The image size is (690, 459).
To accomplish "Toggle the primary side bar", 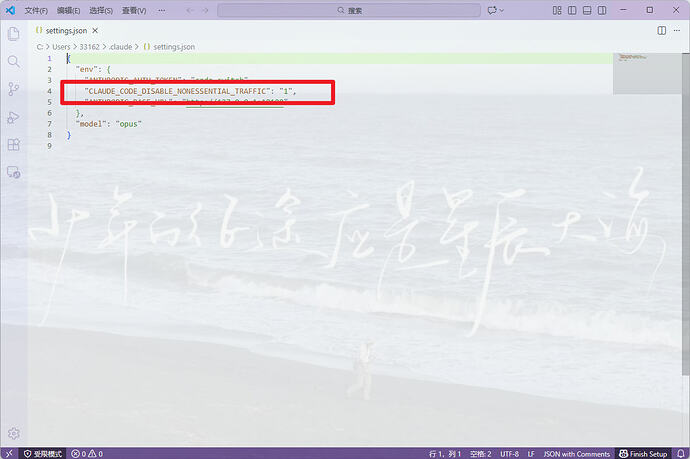I will 572,10.
